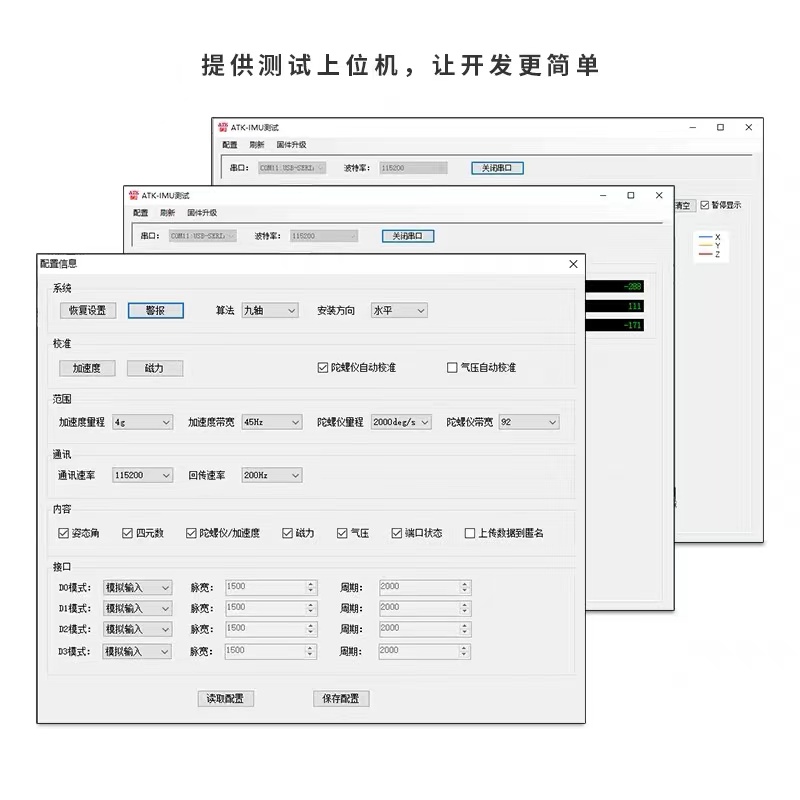The image size is (800, 800).
Task: Enable the 气压自动校准 checkbox
Action: pyautogui.click(x=452, y=368)
